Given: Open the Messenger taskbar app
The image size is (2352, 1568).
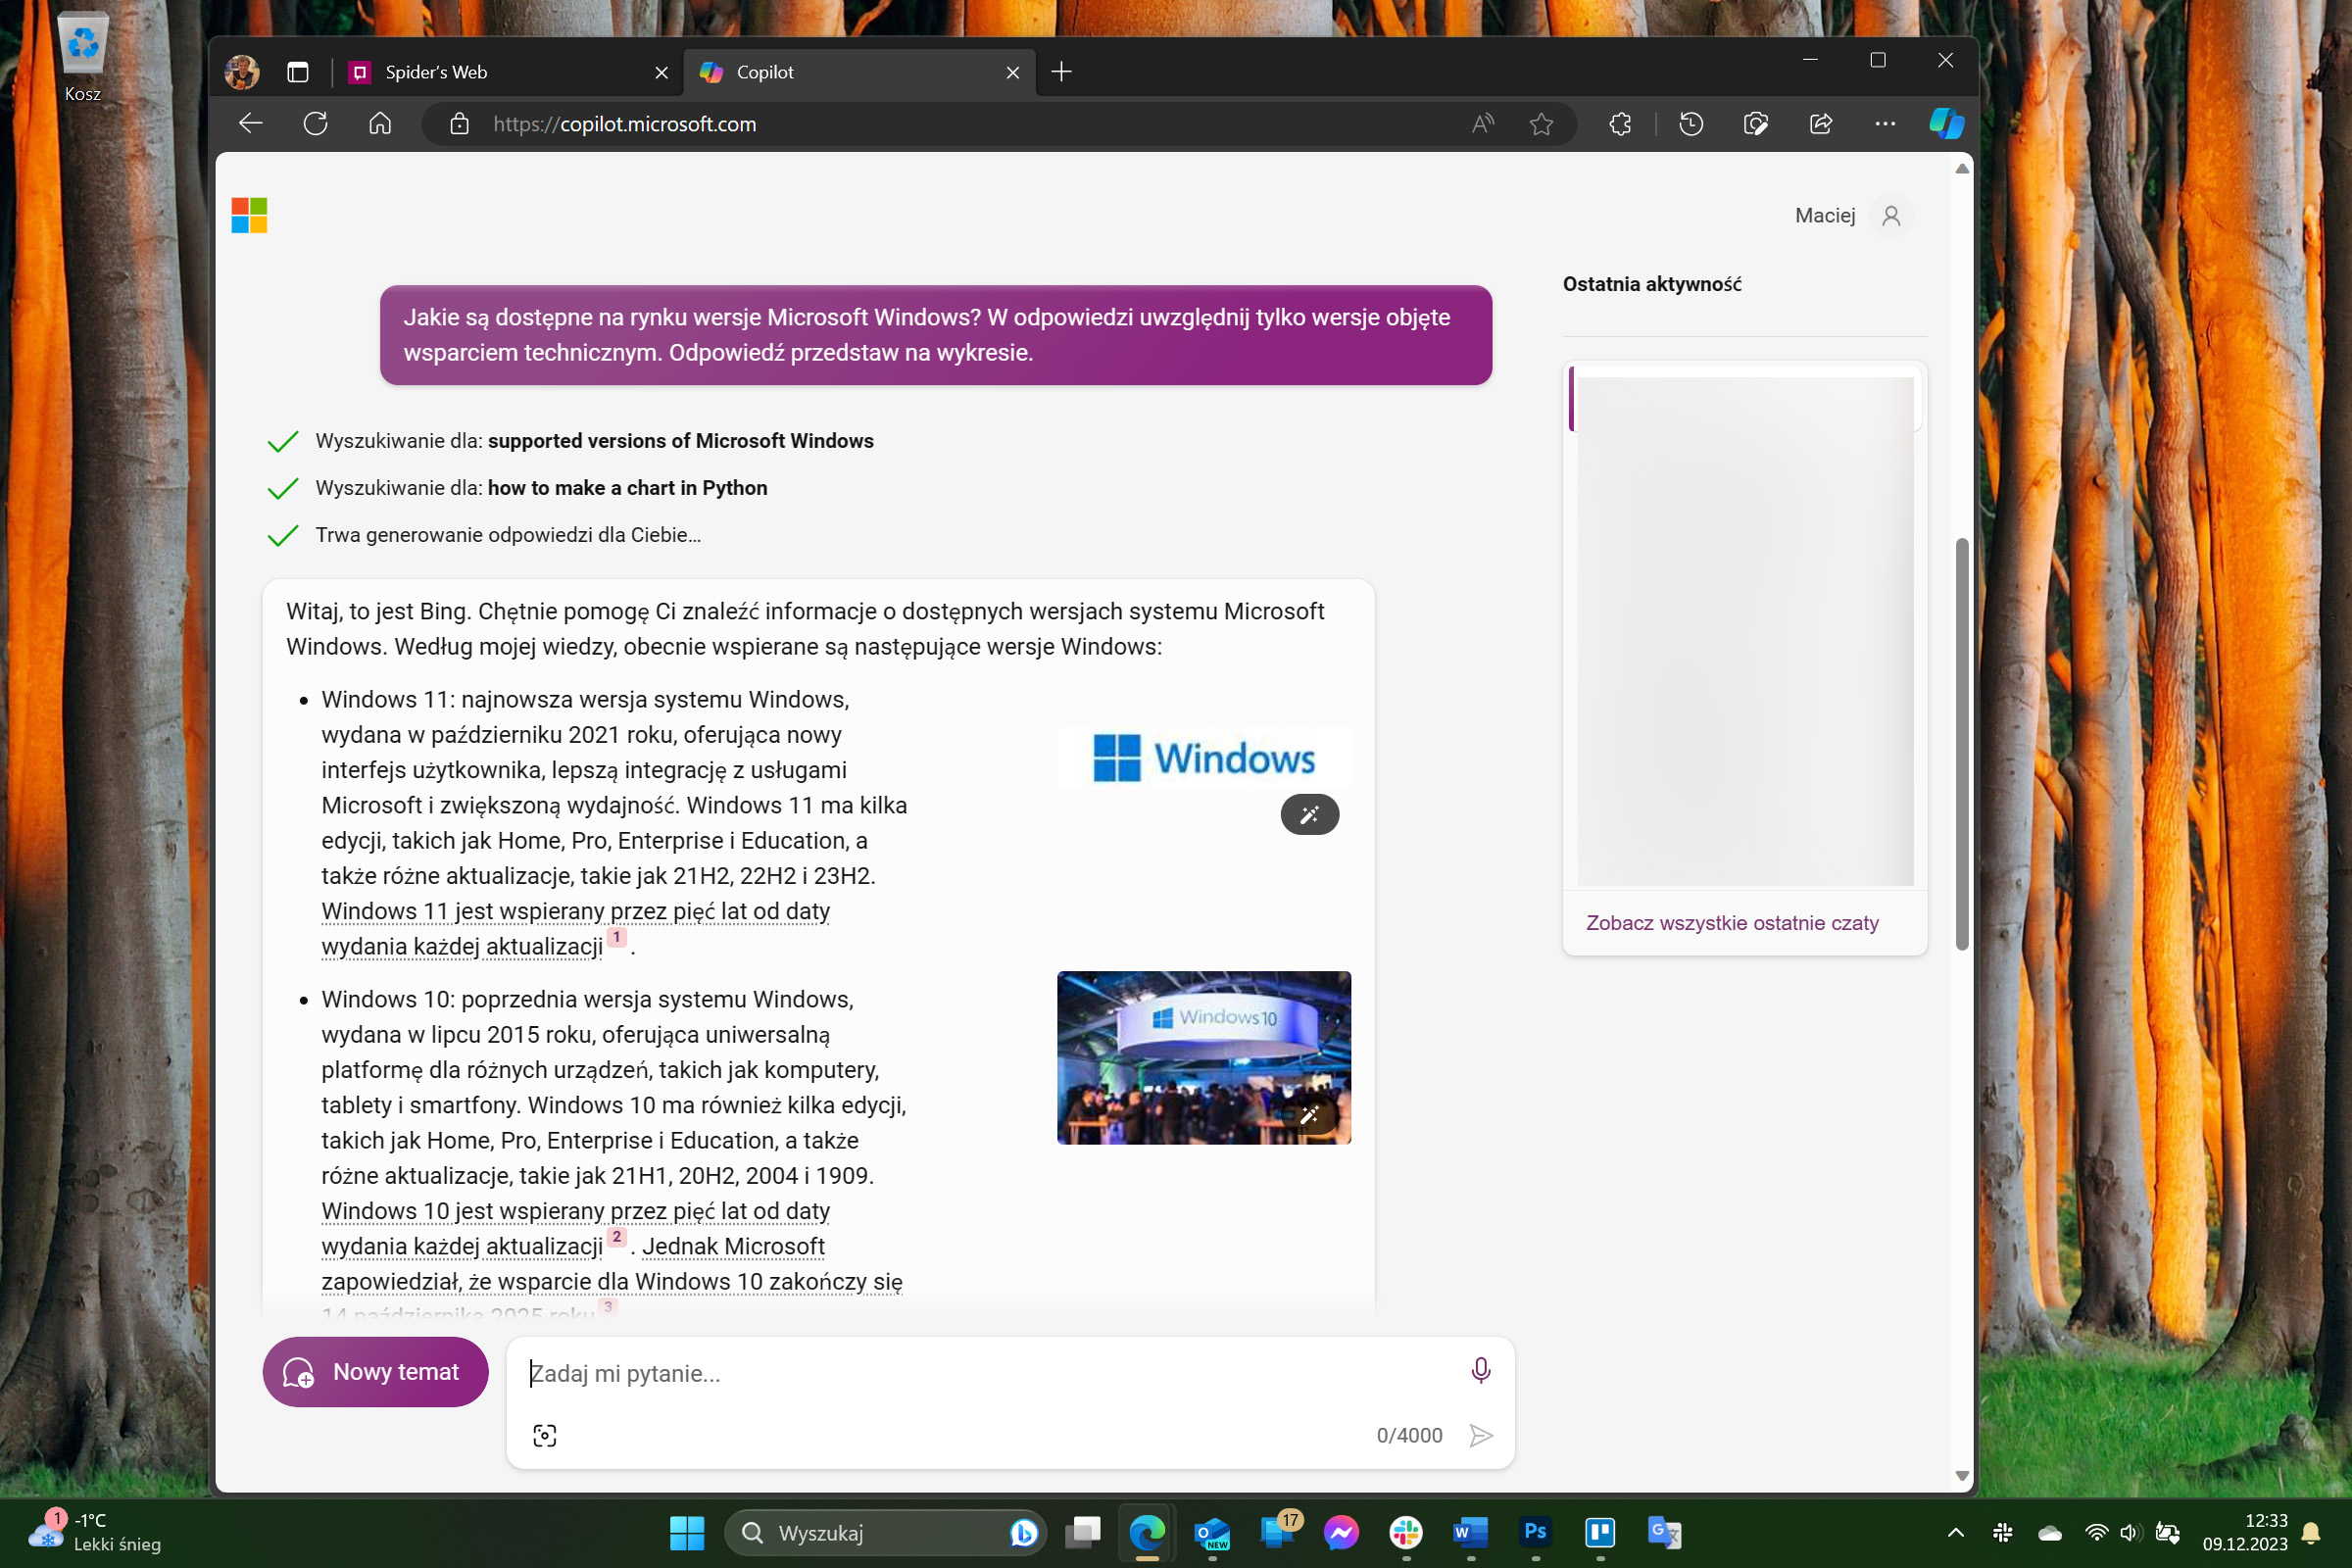Looking at the screenshot, I should (1341, 1533).
